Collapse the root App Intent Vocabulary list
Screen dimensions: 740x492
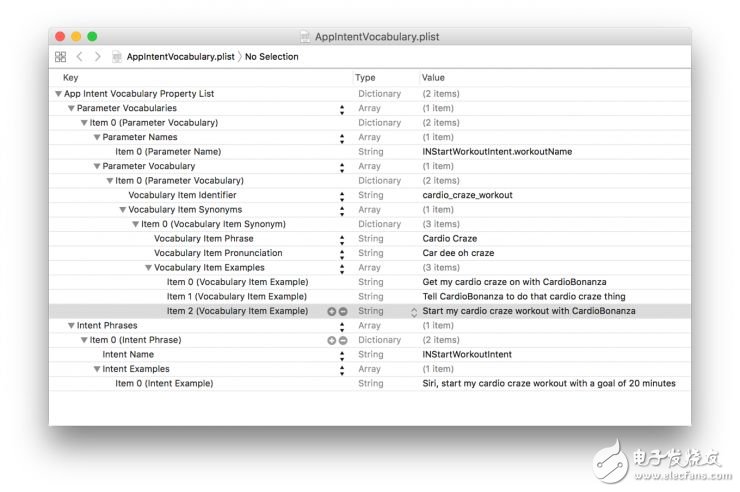click(x=59, y=94)
